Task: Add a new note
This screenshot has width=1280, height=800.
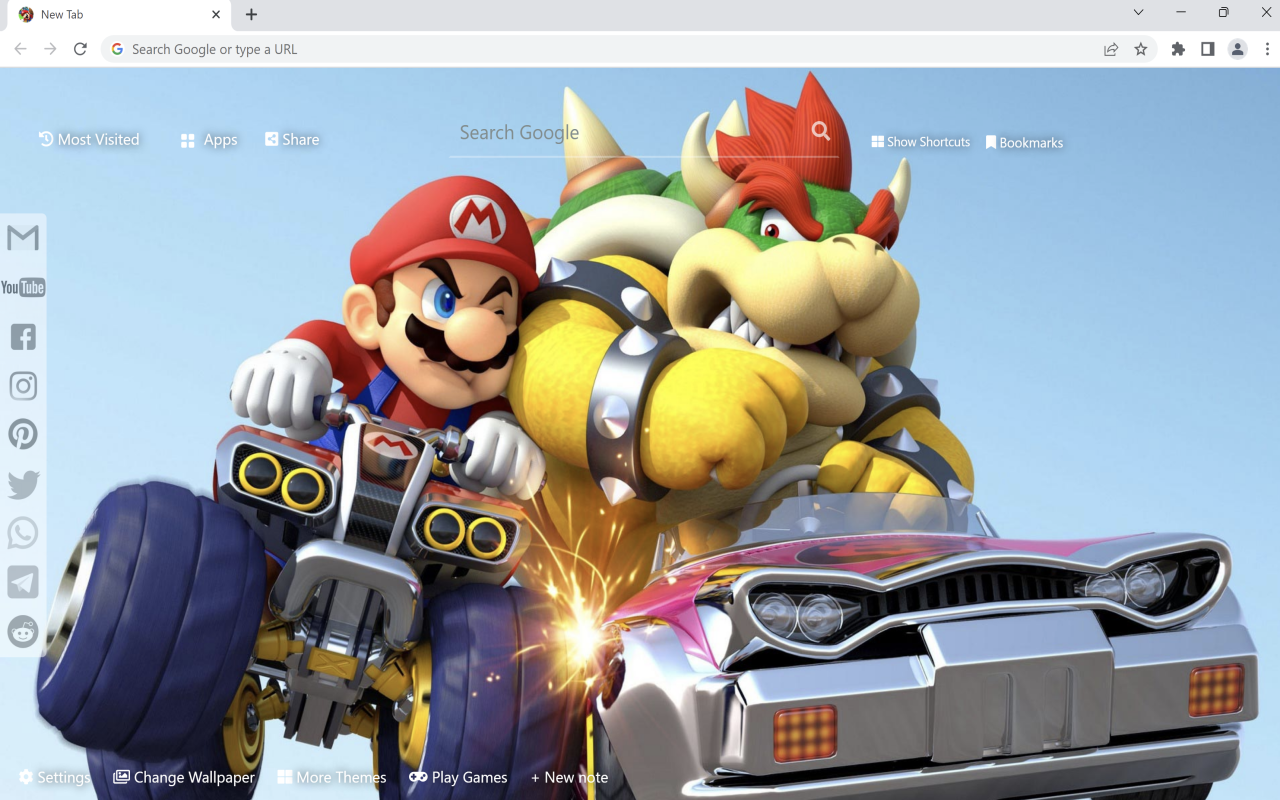Action: [x=569, y=777]
